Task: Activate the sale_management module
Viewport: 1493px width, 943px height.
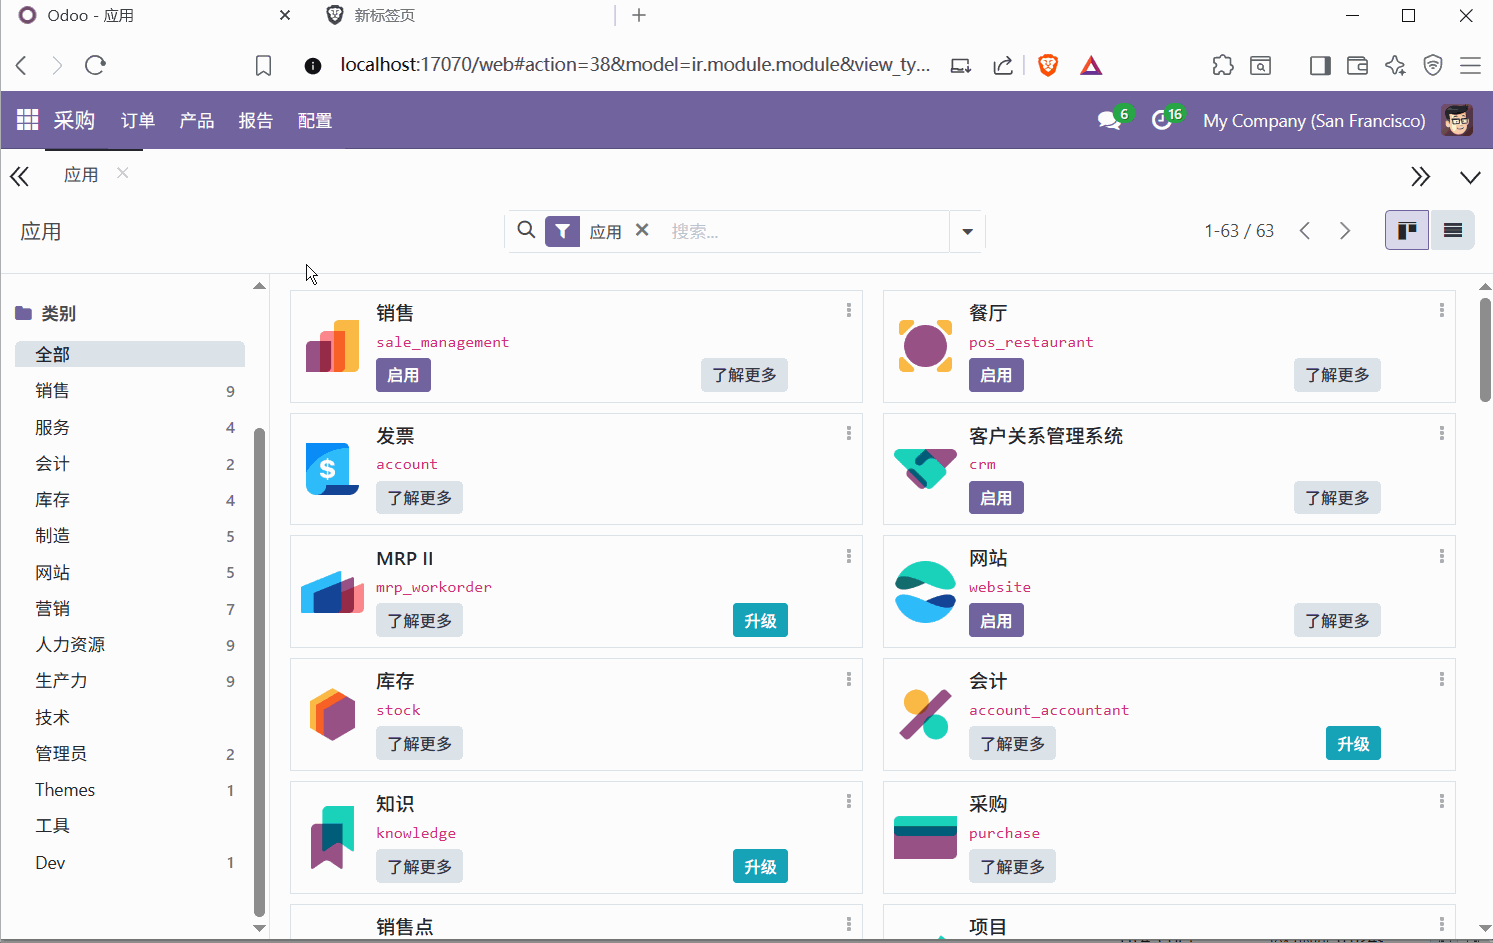Action: 403,375
